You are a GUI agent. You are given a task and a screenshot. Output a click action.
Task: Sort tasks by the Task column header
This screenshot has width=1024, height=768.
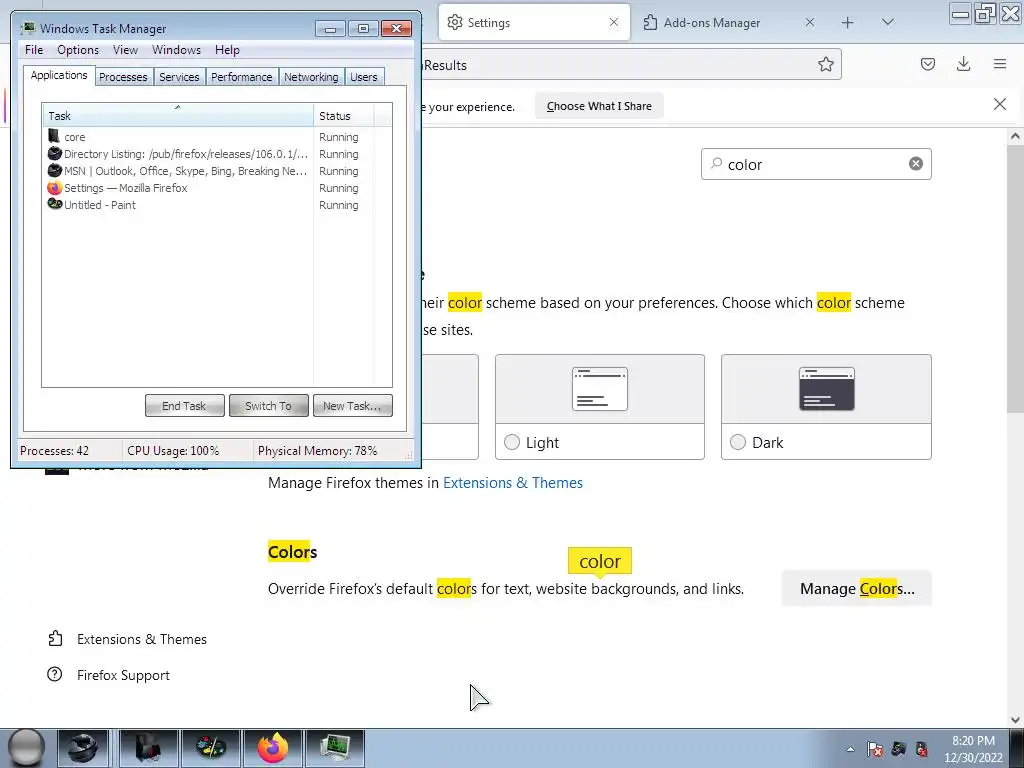[x=178, y=116]
